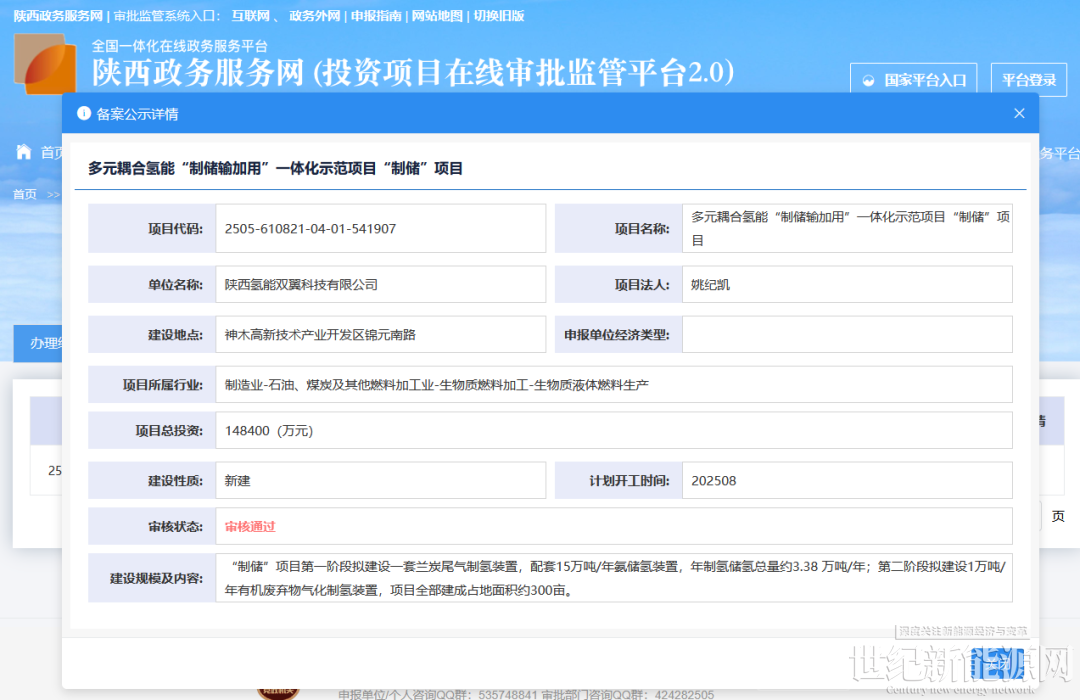Open the 国家平台入口 button
1080x700 pixels.
tap(915, 80)
